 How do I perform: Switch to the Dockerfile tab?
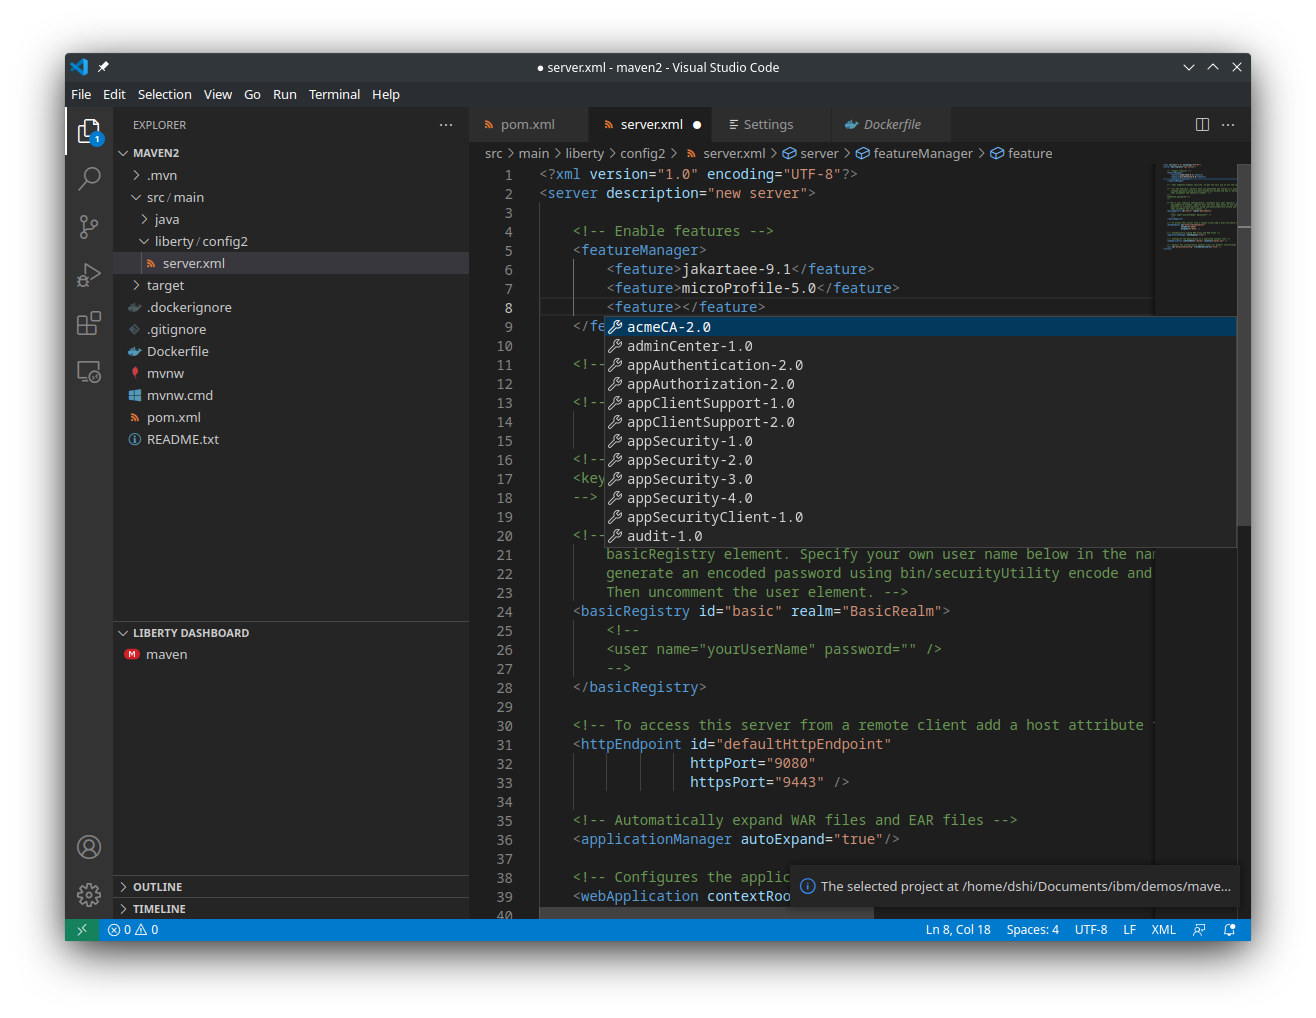pyautogui.click(x=892, y=125)
